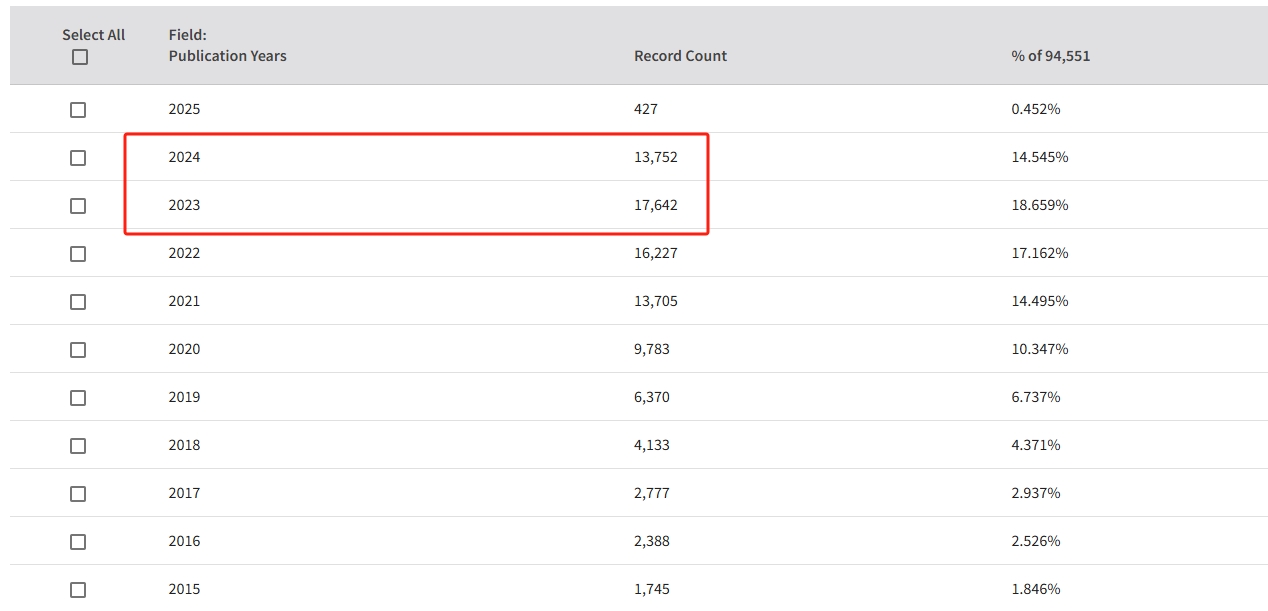Check the box next to 2023
The width and height of the screenshot is (1268, 611).
pyautogui.click(x=78, y=206)
